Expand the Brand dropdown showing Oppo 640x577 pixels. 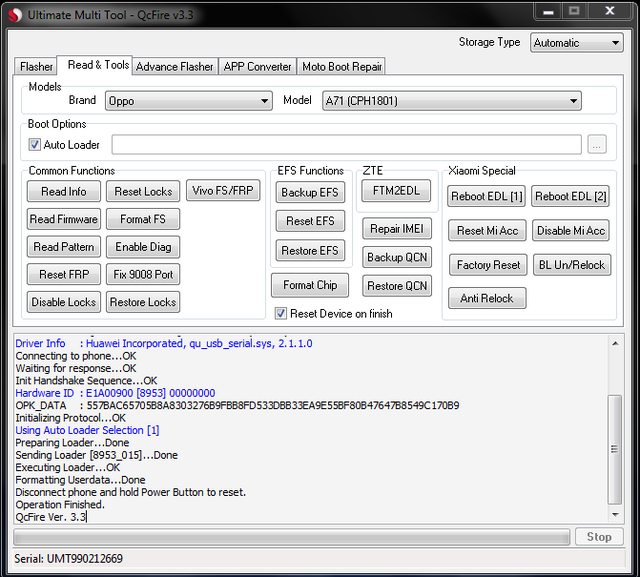[x=189, y=101]
